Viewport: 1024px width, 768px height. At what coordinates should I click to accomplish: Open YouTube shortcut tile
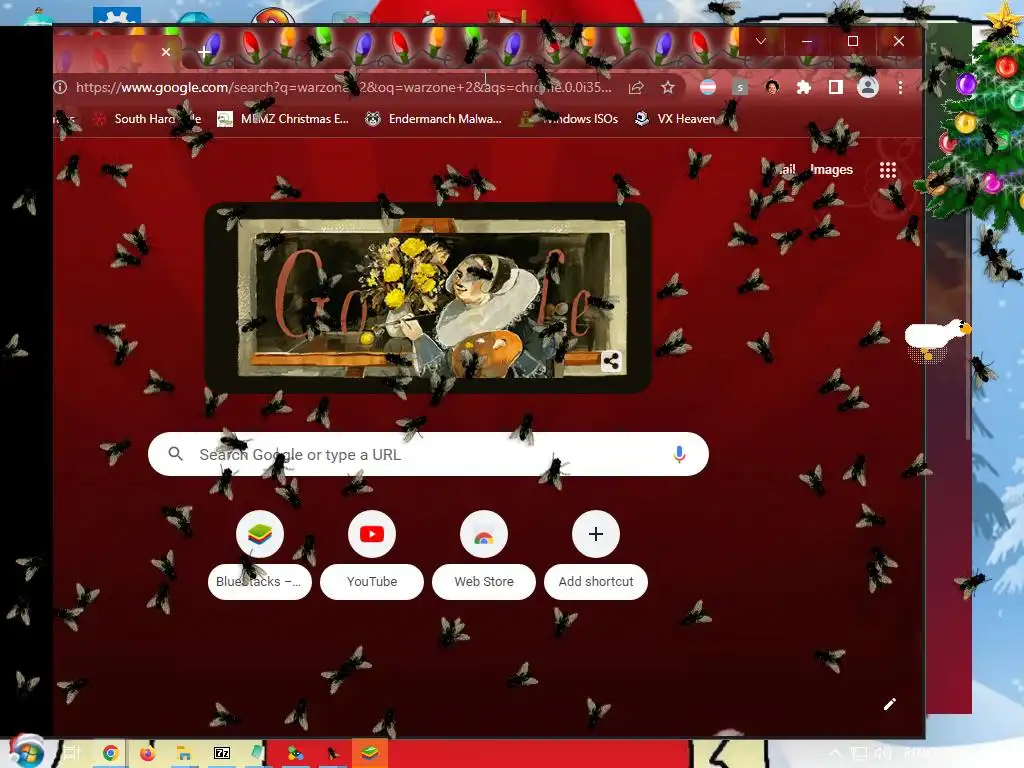click(372, 554)
